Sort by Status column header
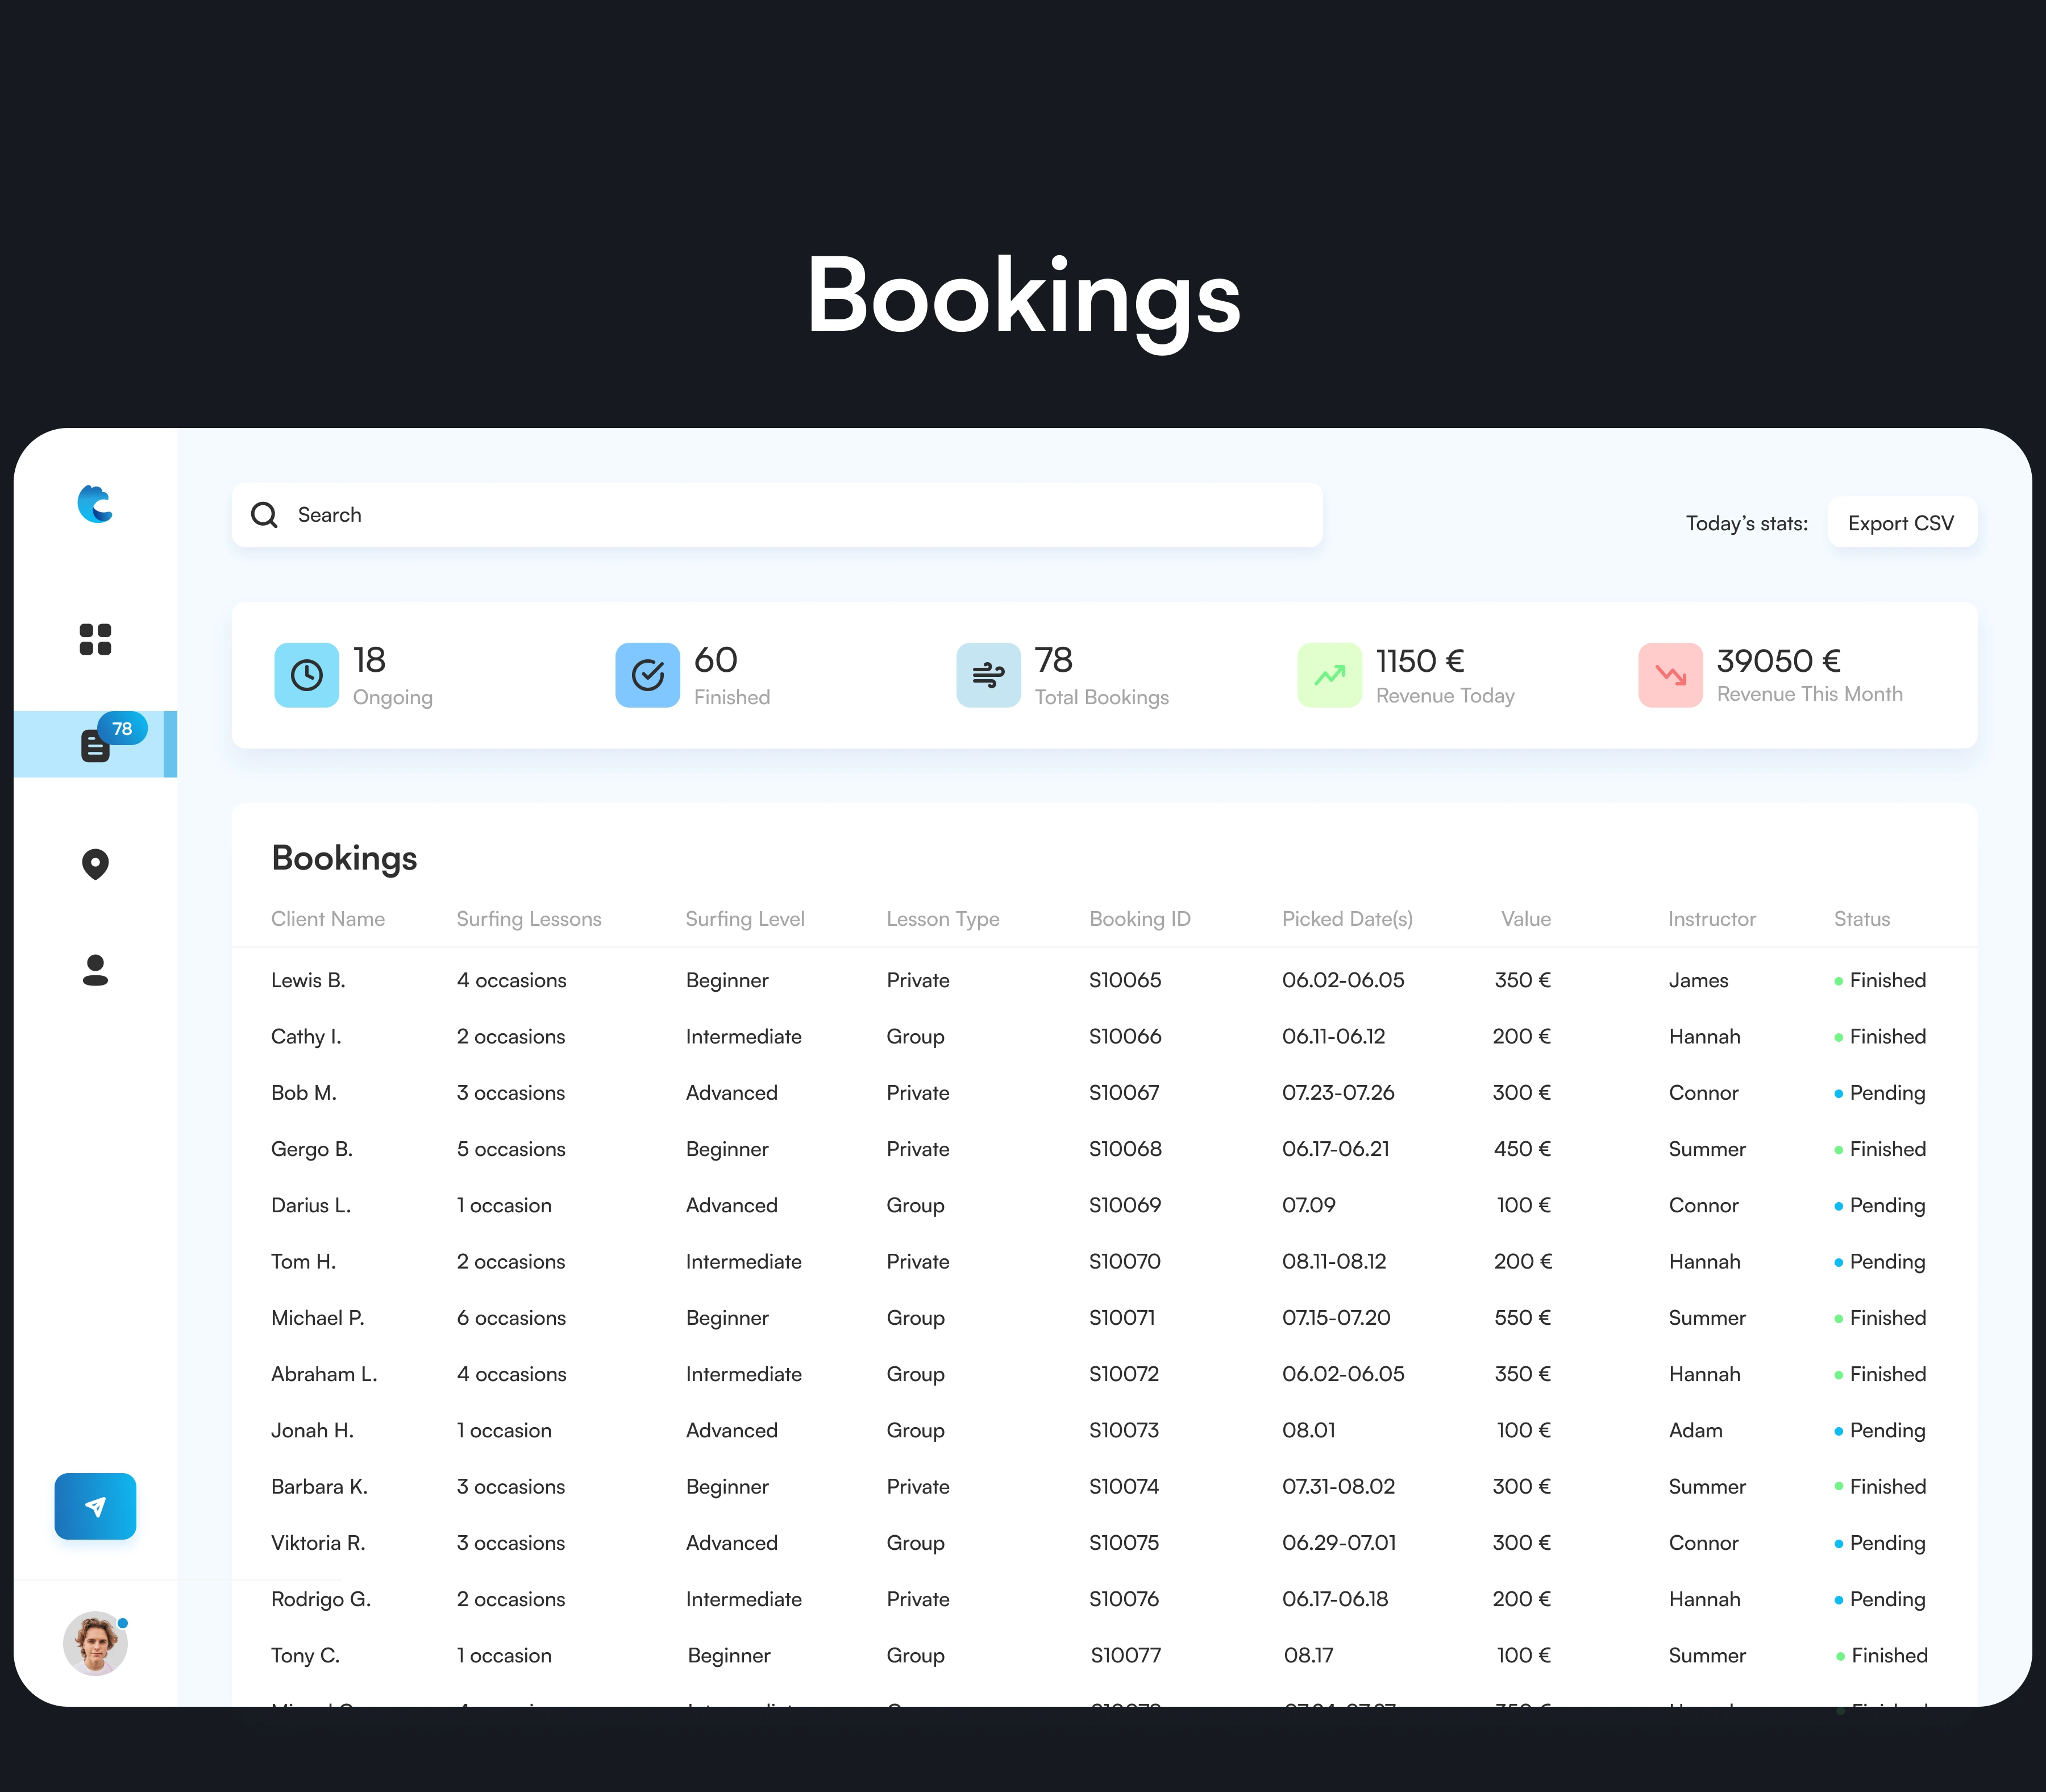The image size is (2046, 1792). click(1861, 919)
